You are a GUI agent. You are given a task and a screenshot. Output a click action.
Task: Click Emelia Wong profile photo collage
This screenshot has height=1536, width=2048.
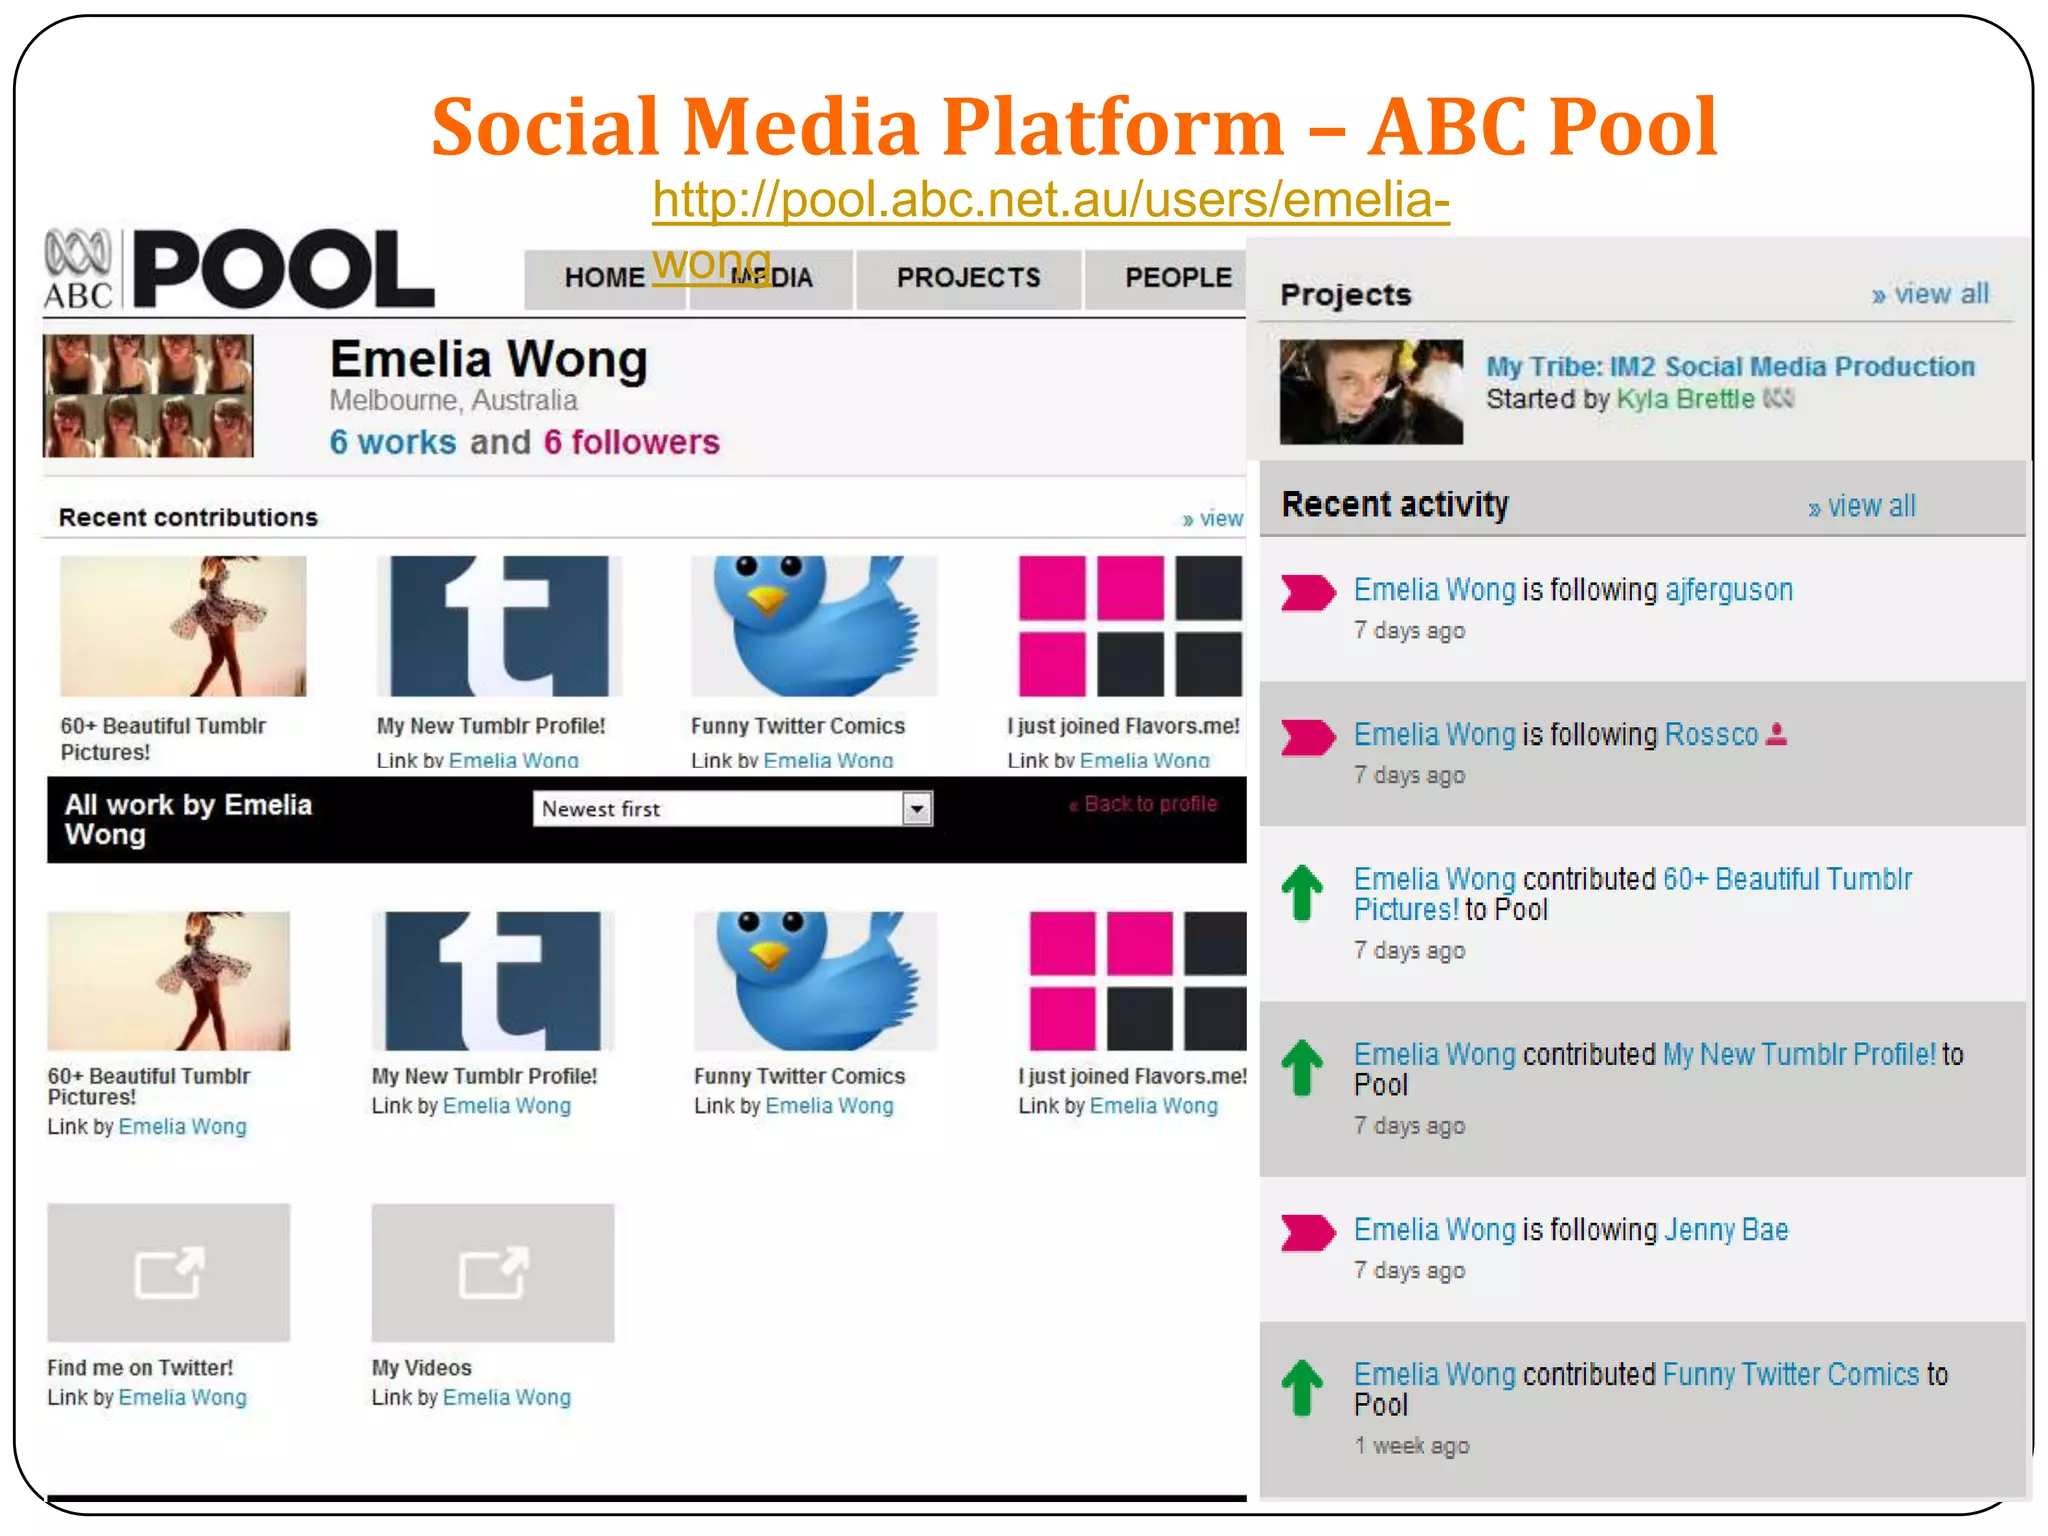[148, 396]
